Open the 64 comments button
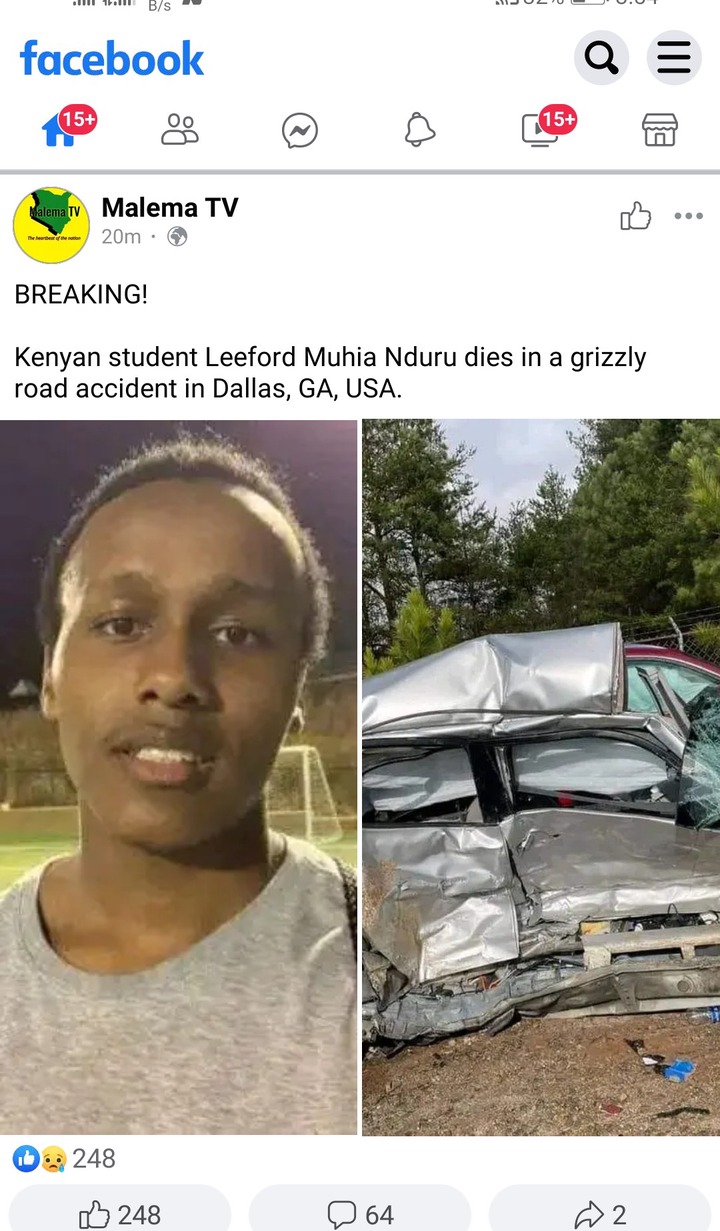The width and height of the screenshot is (720, 1231). [x=360, y=1213]
